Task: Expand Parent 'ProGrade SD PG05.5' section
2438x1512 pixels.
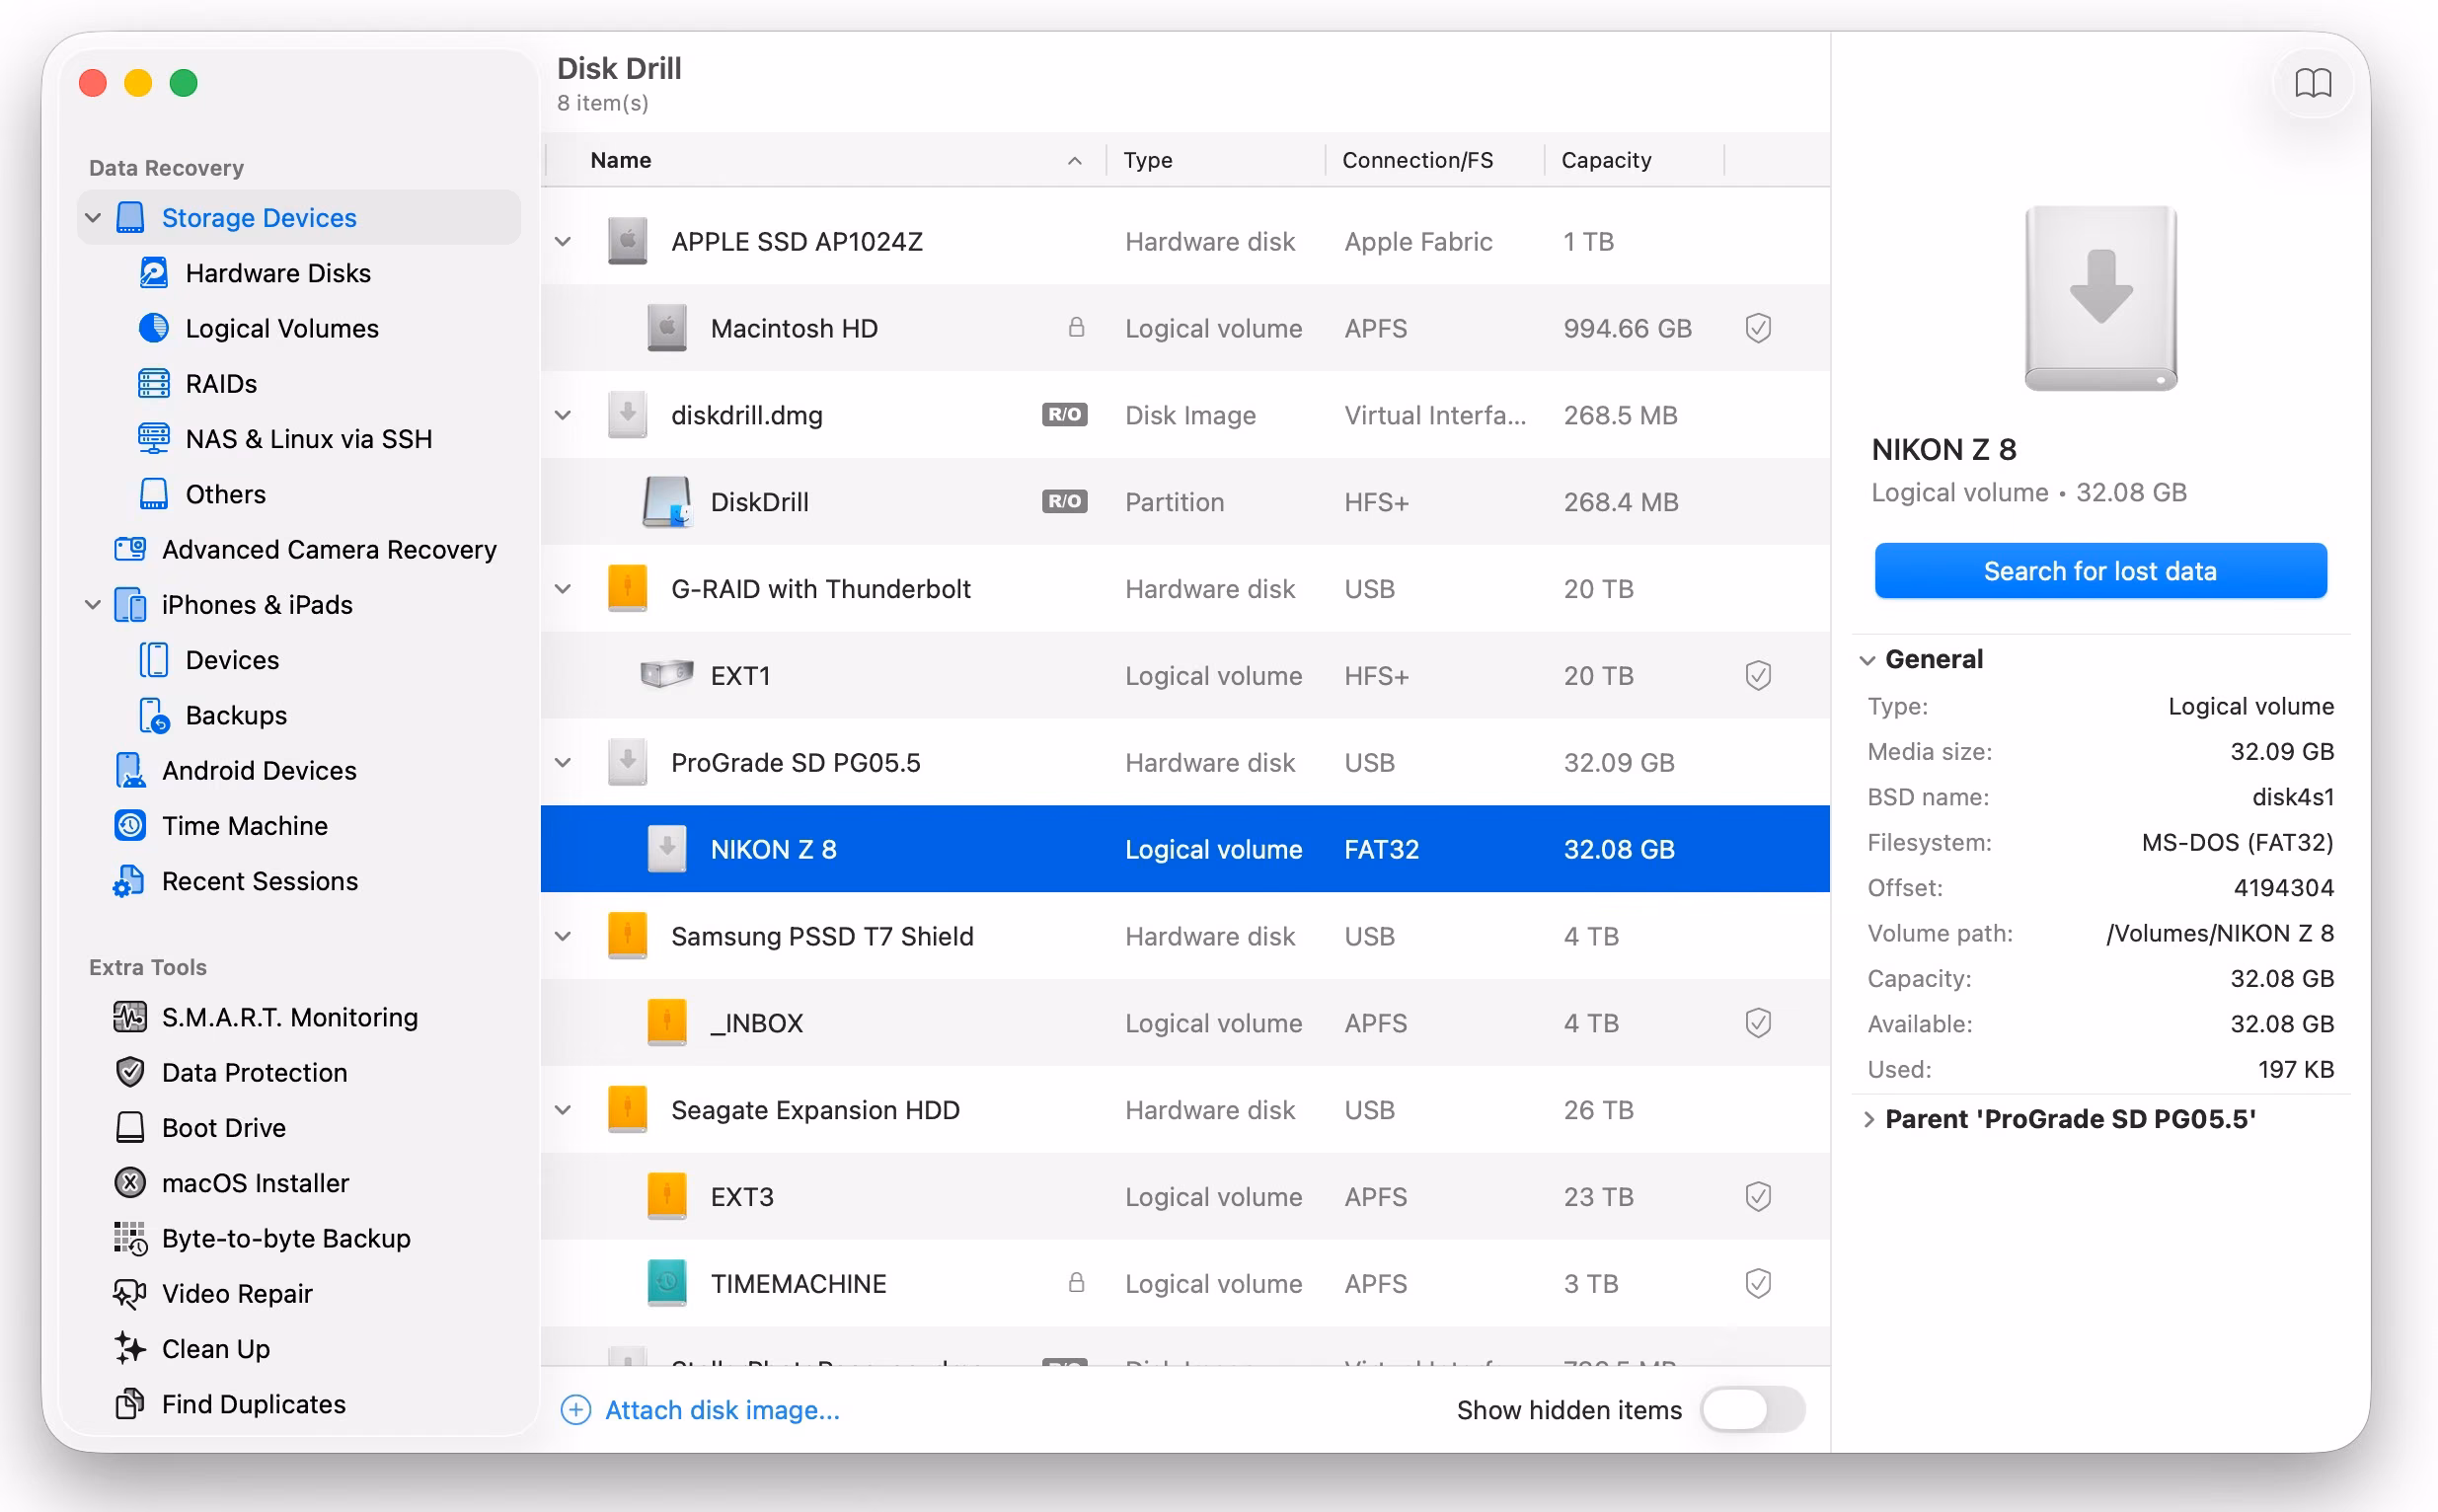Action: pyautogui.click(x=1867, y=1119)
